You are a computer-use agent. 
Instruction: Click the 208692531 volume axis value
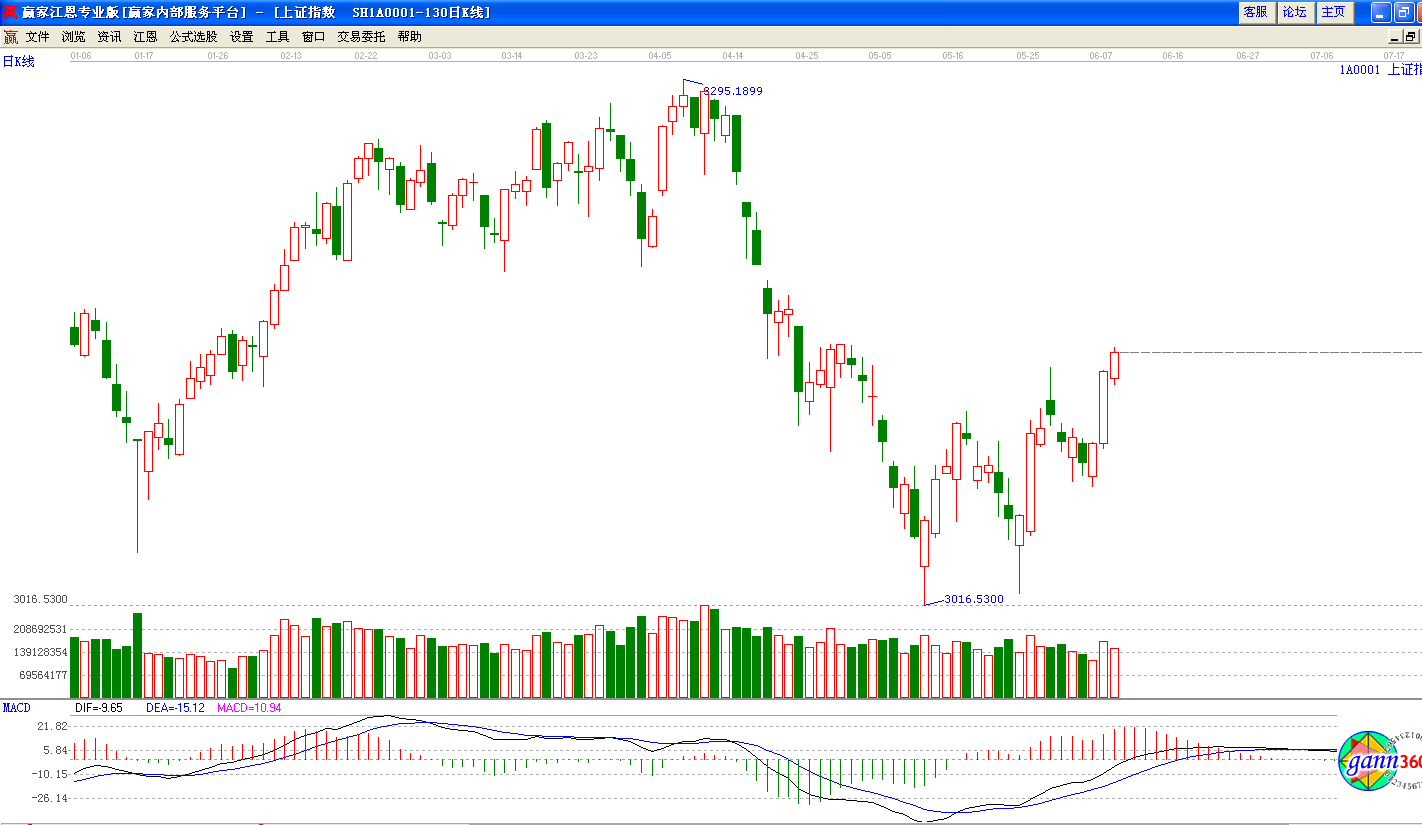pos(40,629)
